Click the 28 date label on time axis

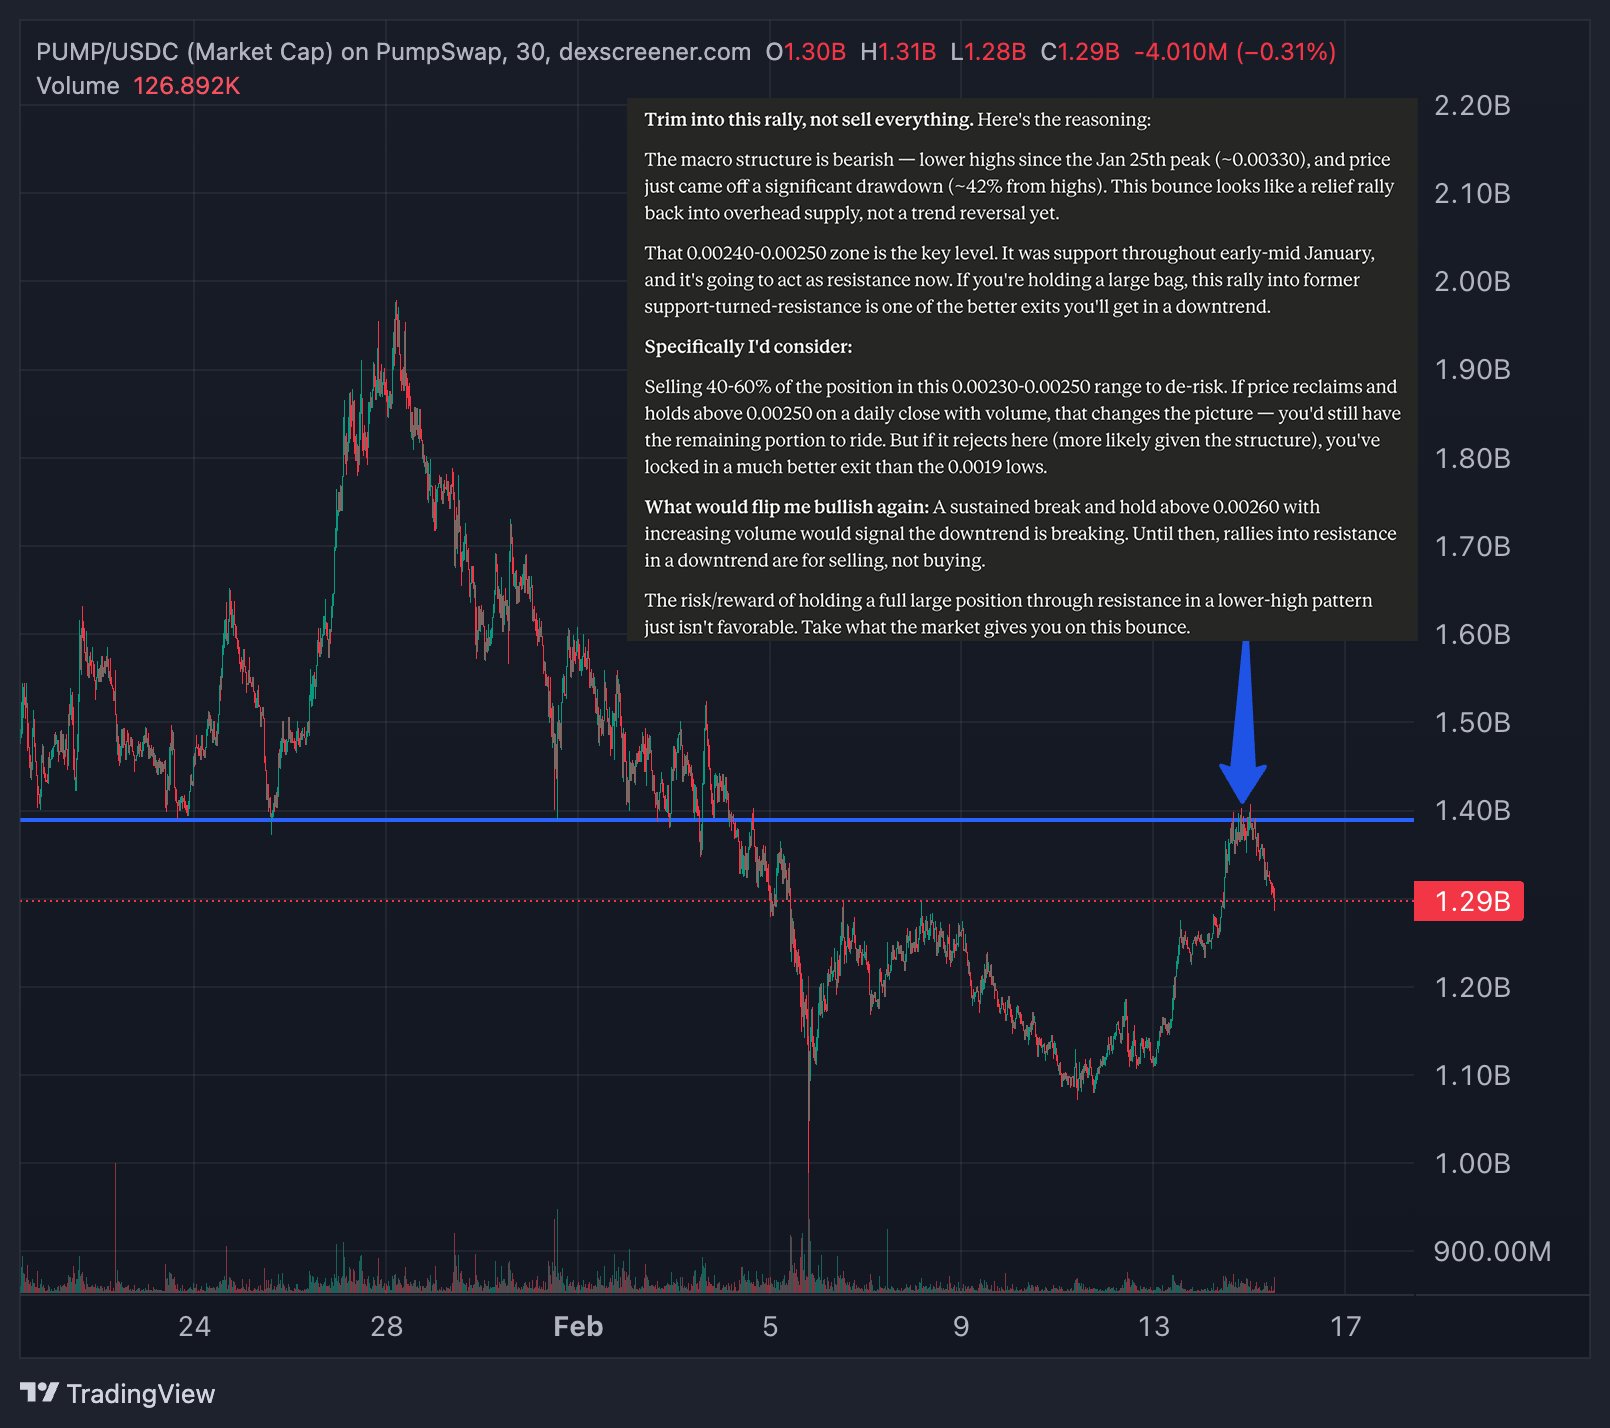pyautogui.click(x=386, y=1326)
